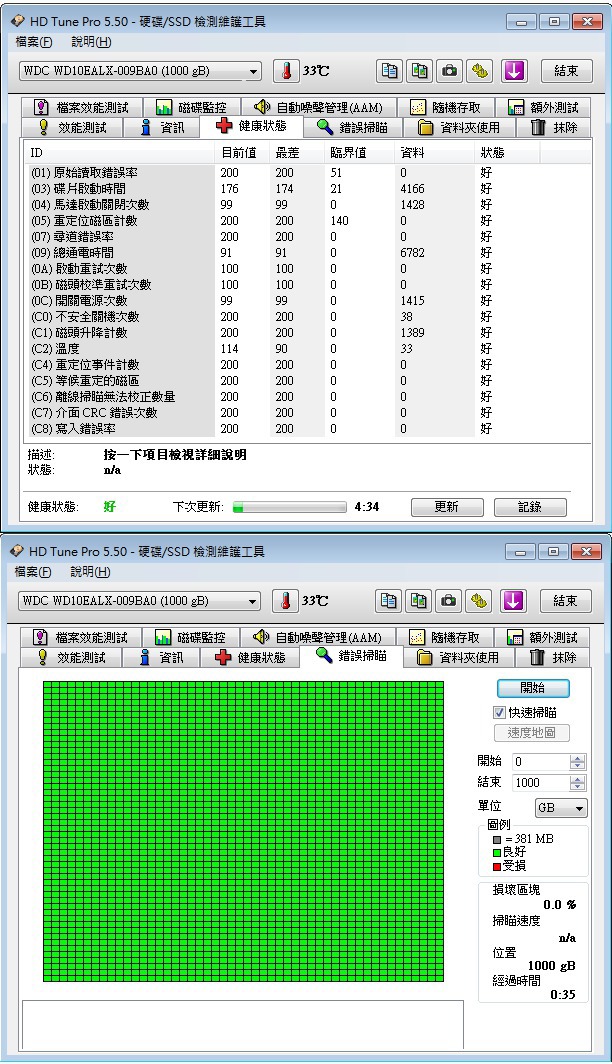Image resolution: width=612 pixels, height=1064 pixels.
Task: Click the camera save screenshot icon in the upper window
Action: (450, 71)
